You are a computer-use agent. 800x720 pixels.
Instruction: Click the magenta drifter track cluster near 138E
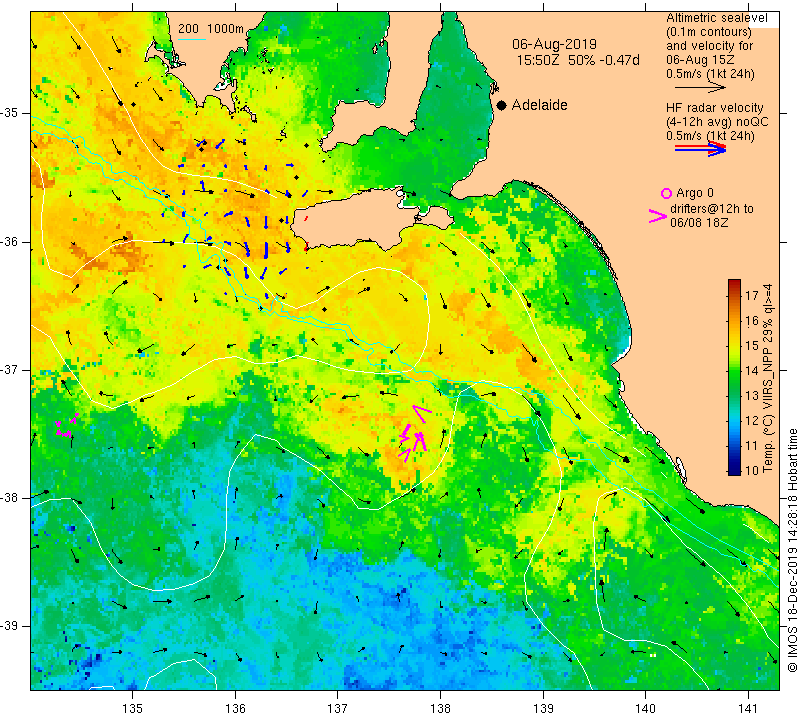coord(415,435)
